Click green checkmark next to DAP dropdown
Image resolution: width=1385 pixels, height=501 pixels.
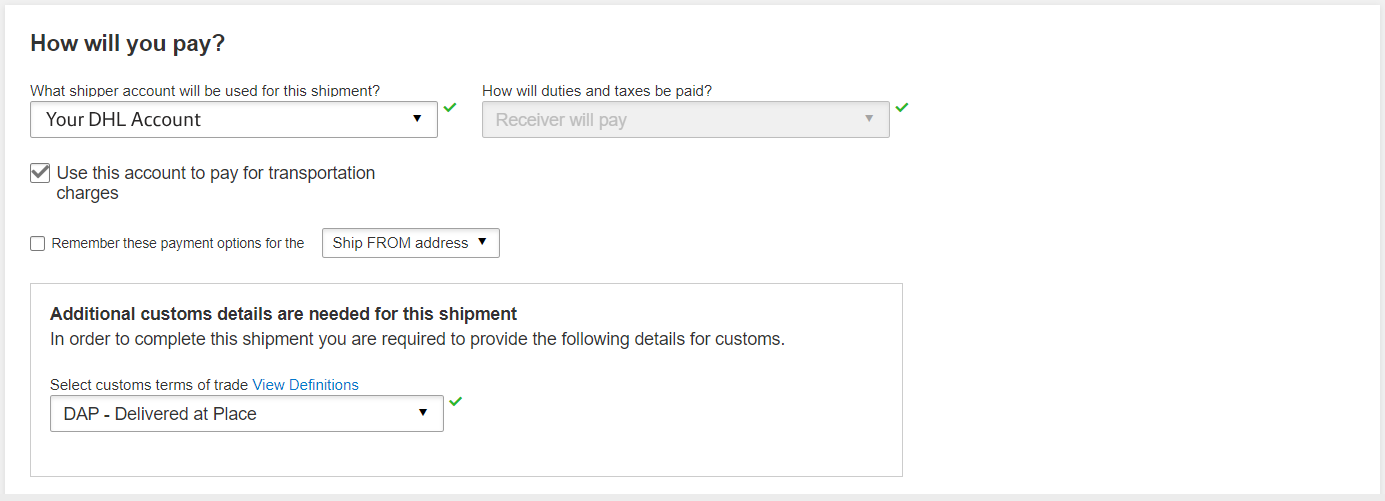pos(456,401)
